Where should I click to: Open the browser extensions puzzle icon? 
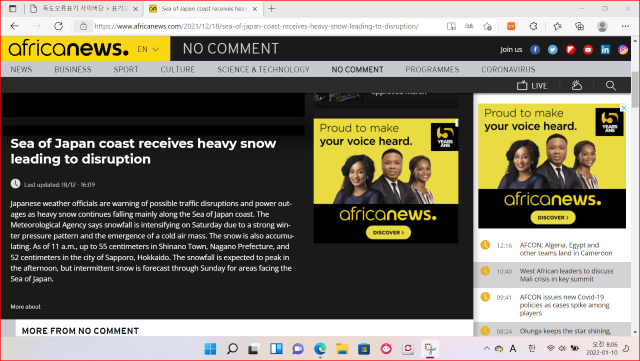pyautogui.click(x=533, y=26)
